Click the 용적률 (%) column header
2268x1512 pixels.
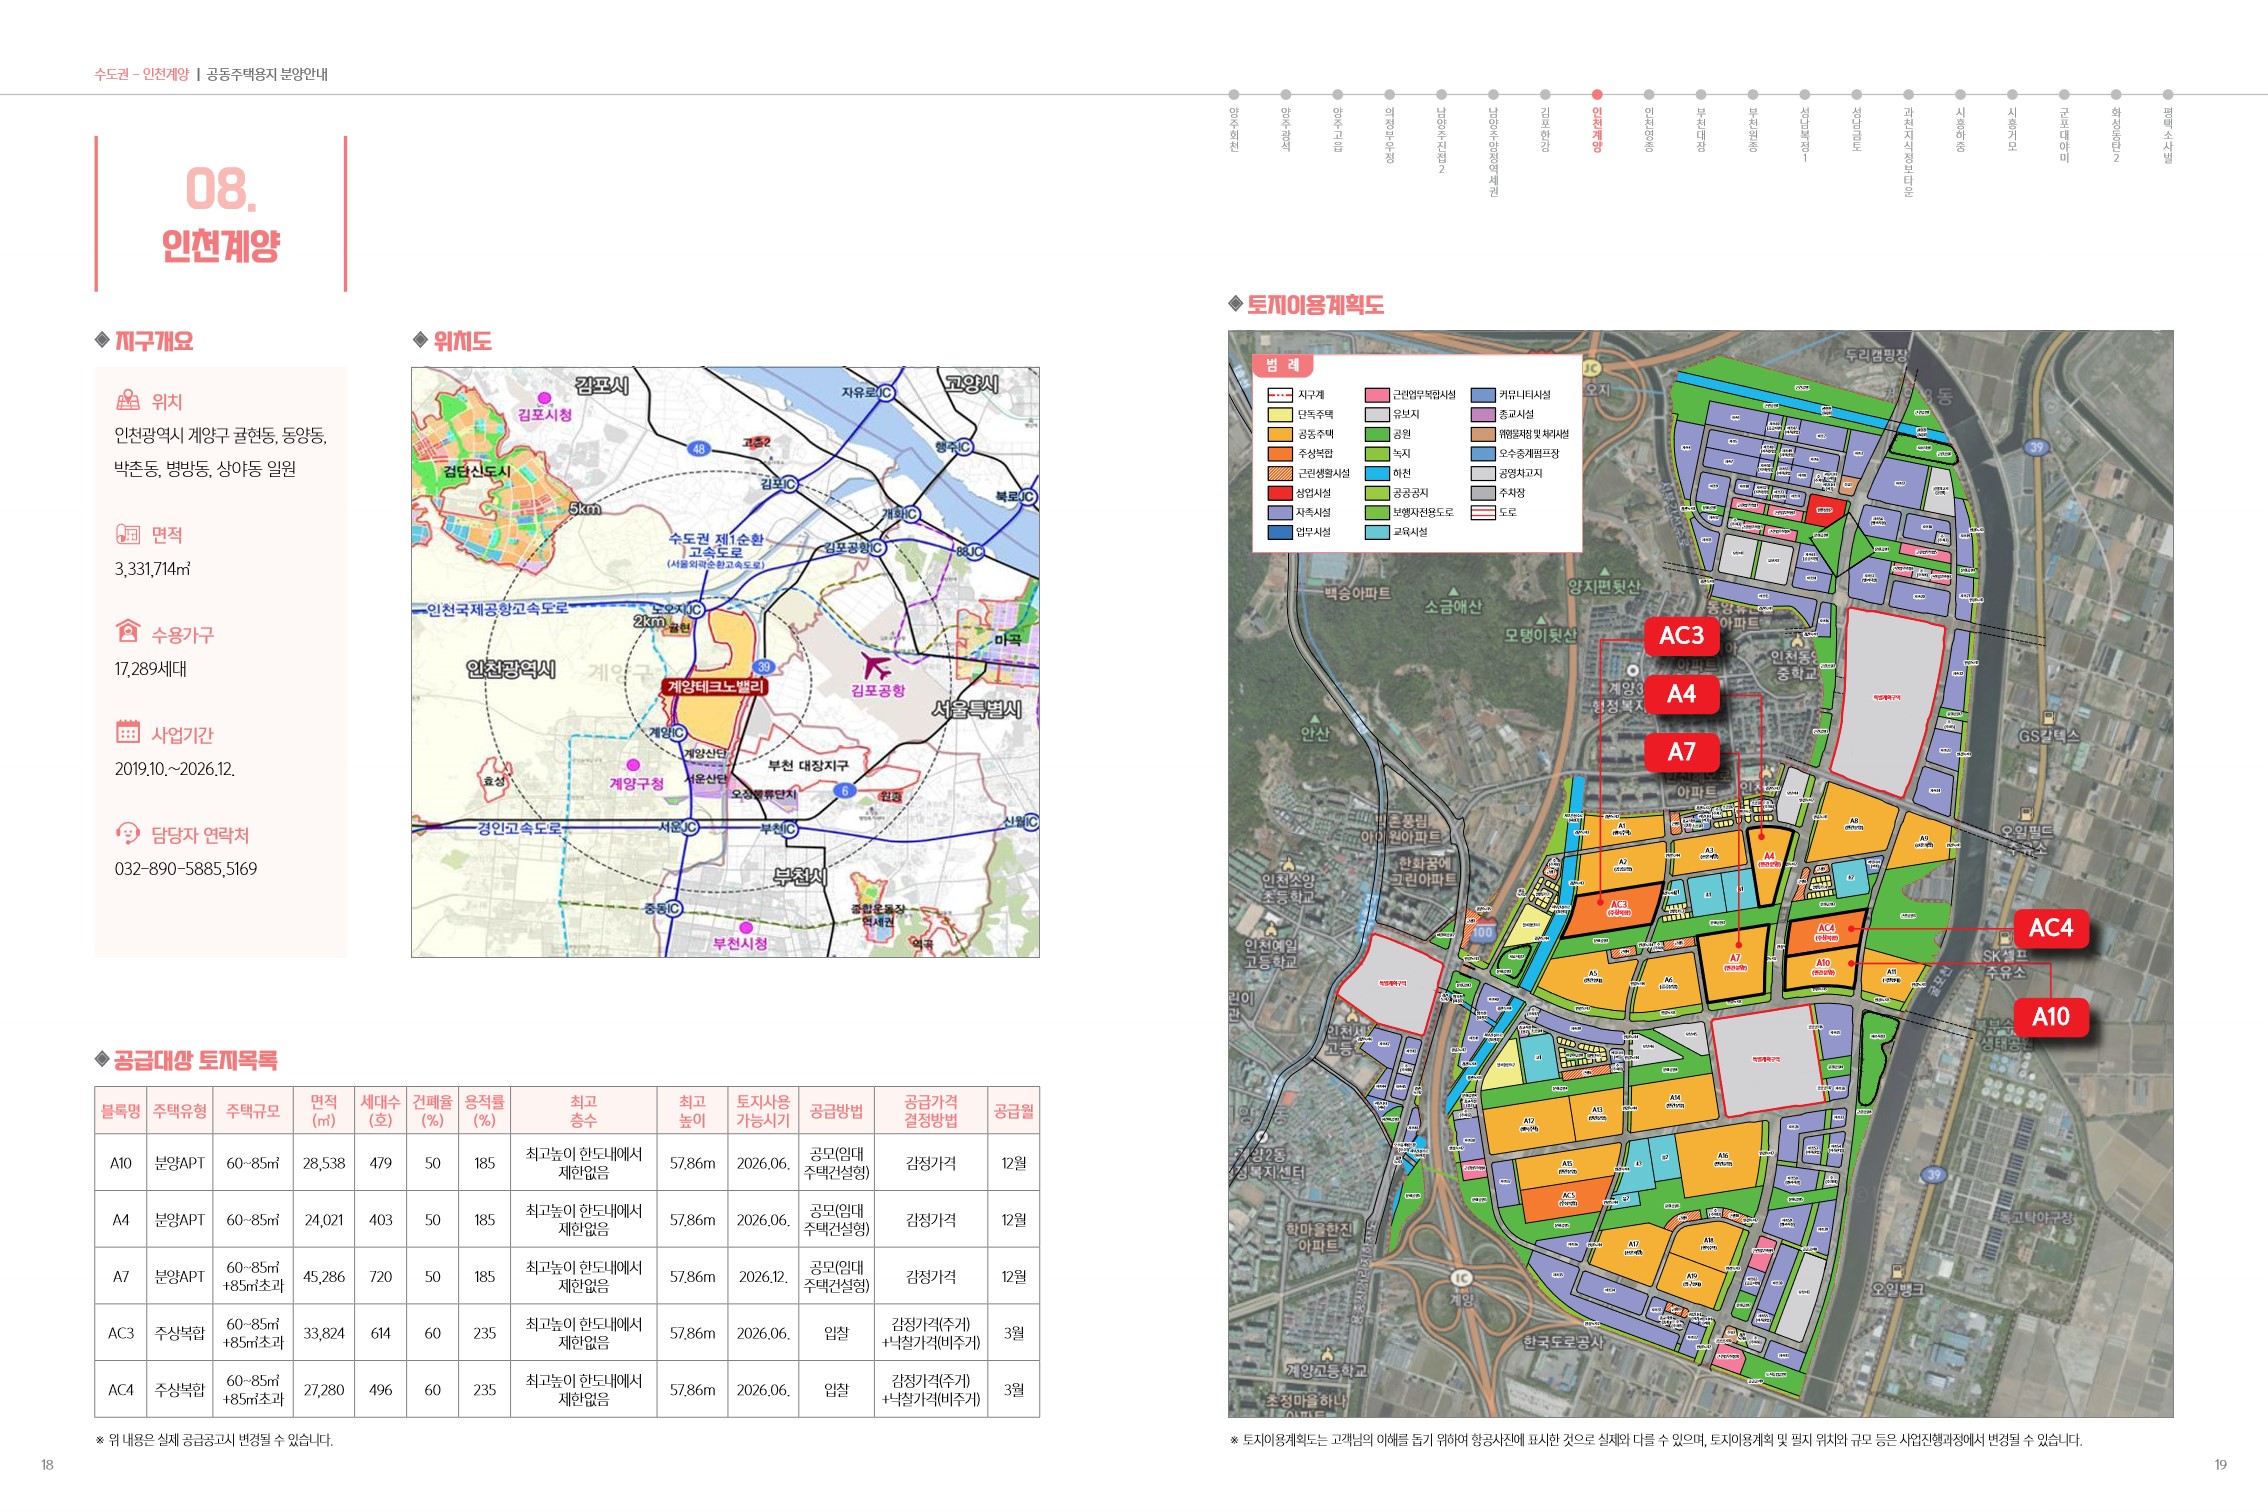tap(484, 1111)
